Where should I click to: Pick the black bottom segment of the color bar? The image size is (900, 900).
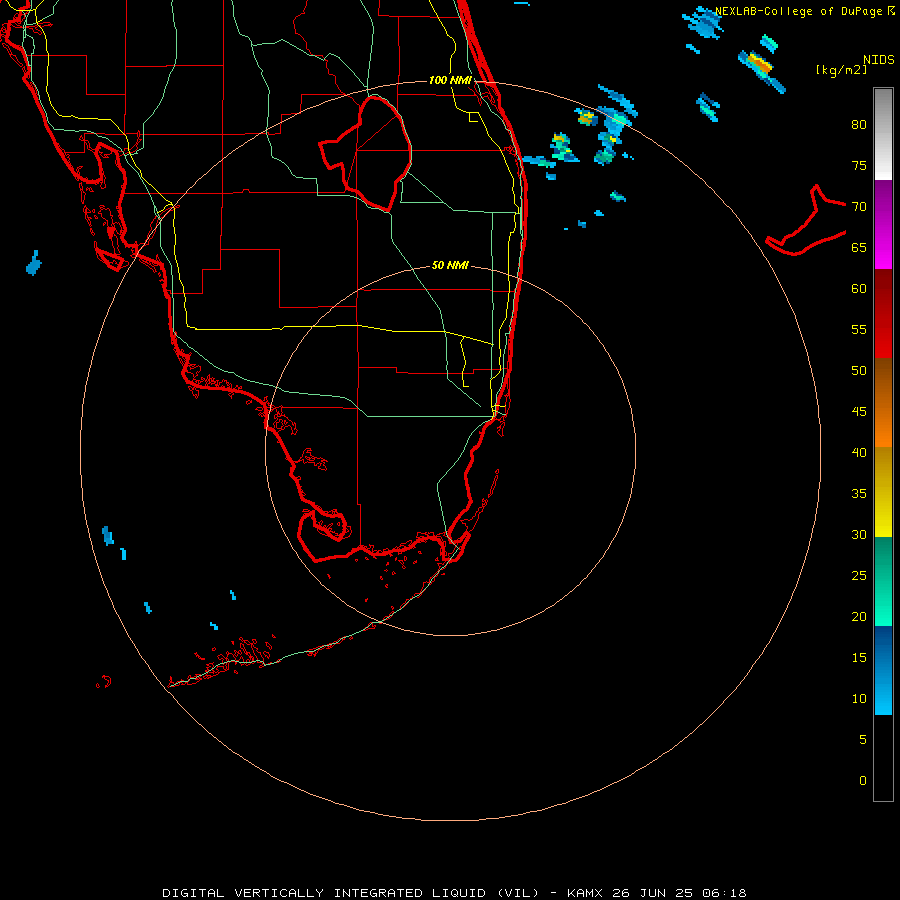click(883, 758)
